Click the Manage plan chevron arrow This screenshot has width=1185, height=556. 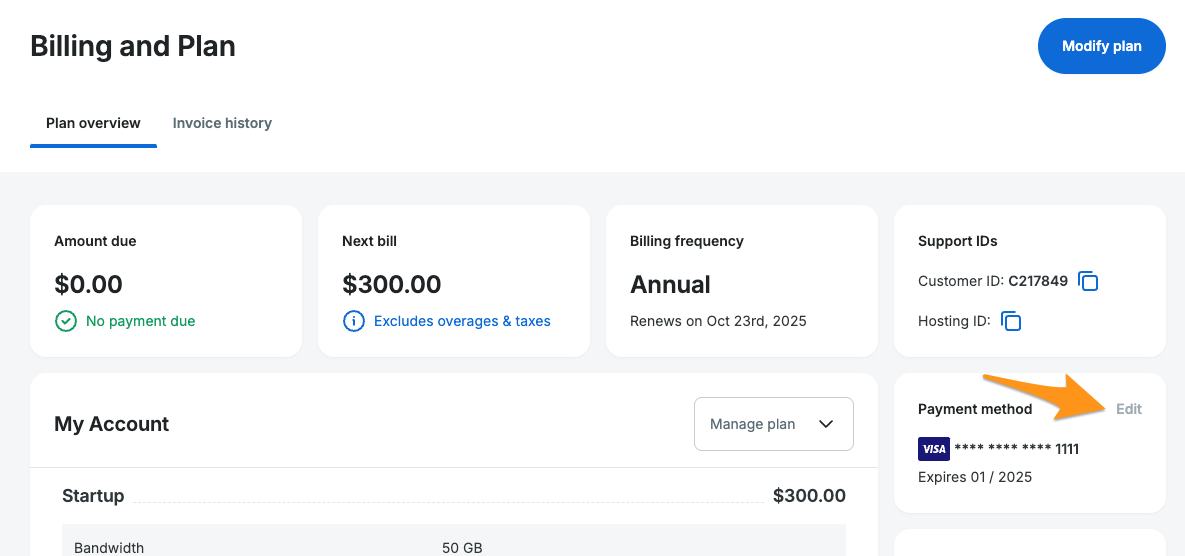coord(826,424)
